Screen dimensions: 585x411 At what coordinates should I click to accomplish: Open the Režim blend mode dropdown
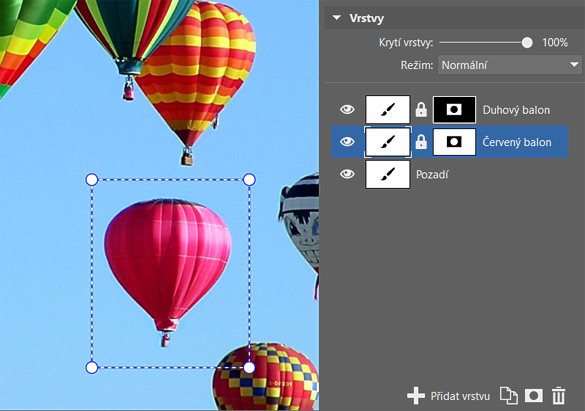(509, 65)
